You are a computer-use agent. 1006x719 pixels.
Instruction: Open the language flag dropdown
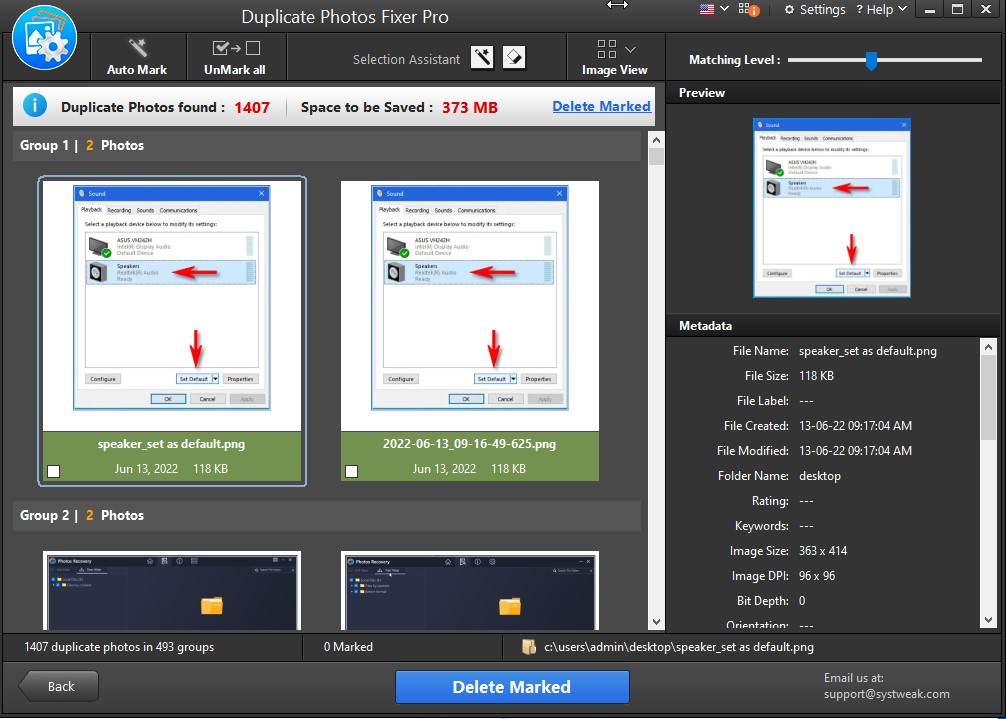[x=711, y=9]
